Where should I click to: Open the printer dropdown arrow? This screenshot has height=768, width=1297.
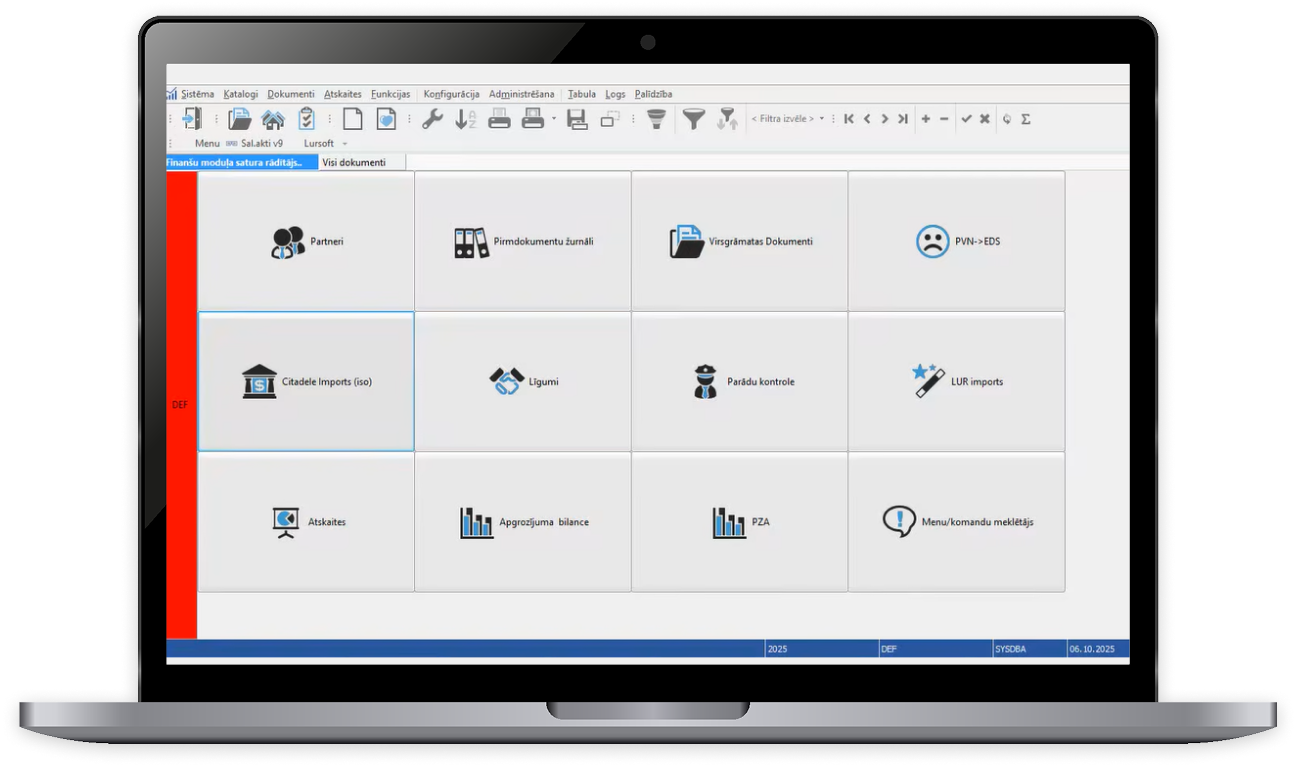point(553,119)
